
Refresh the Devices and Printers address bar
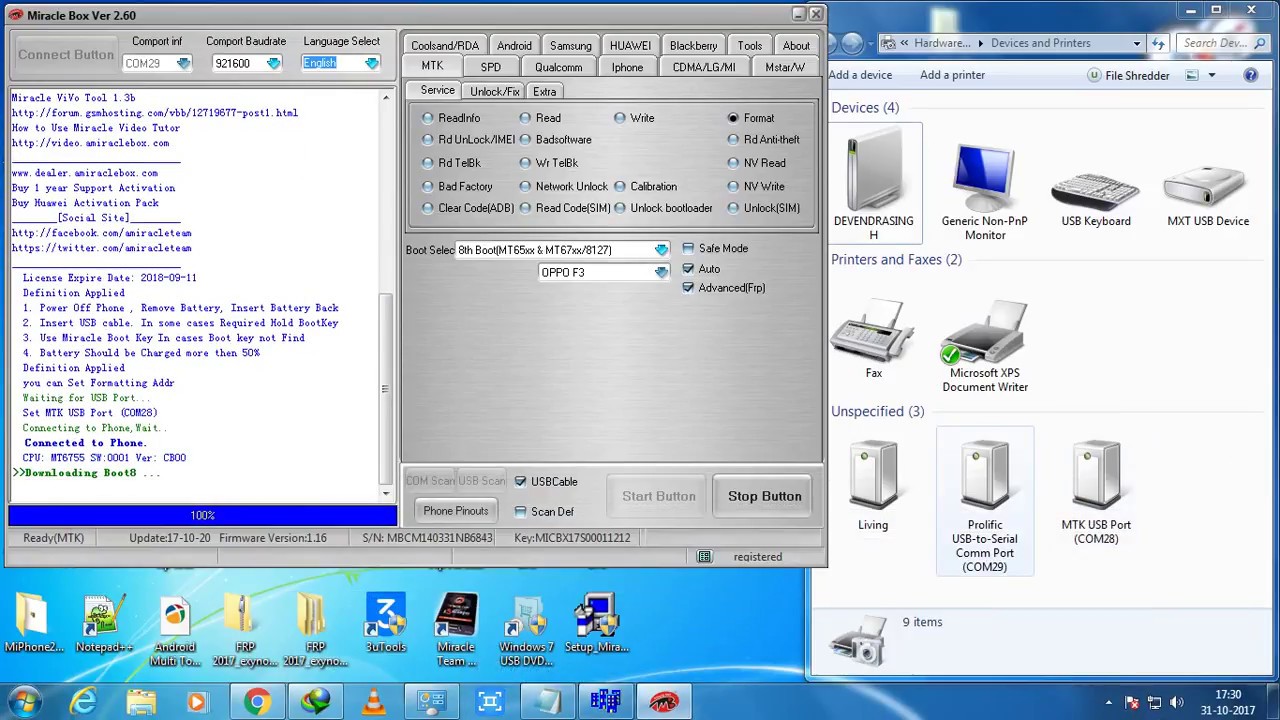click(1158, 43)
